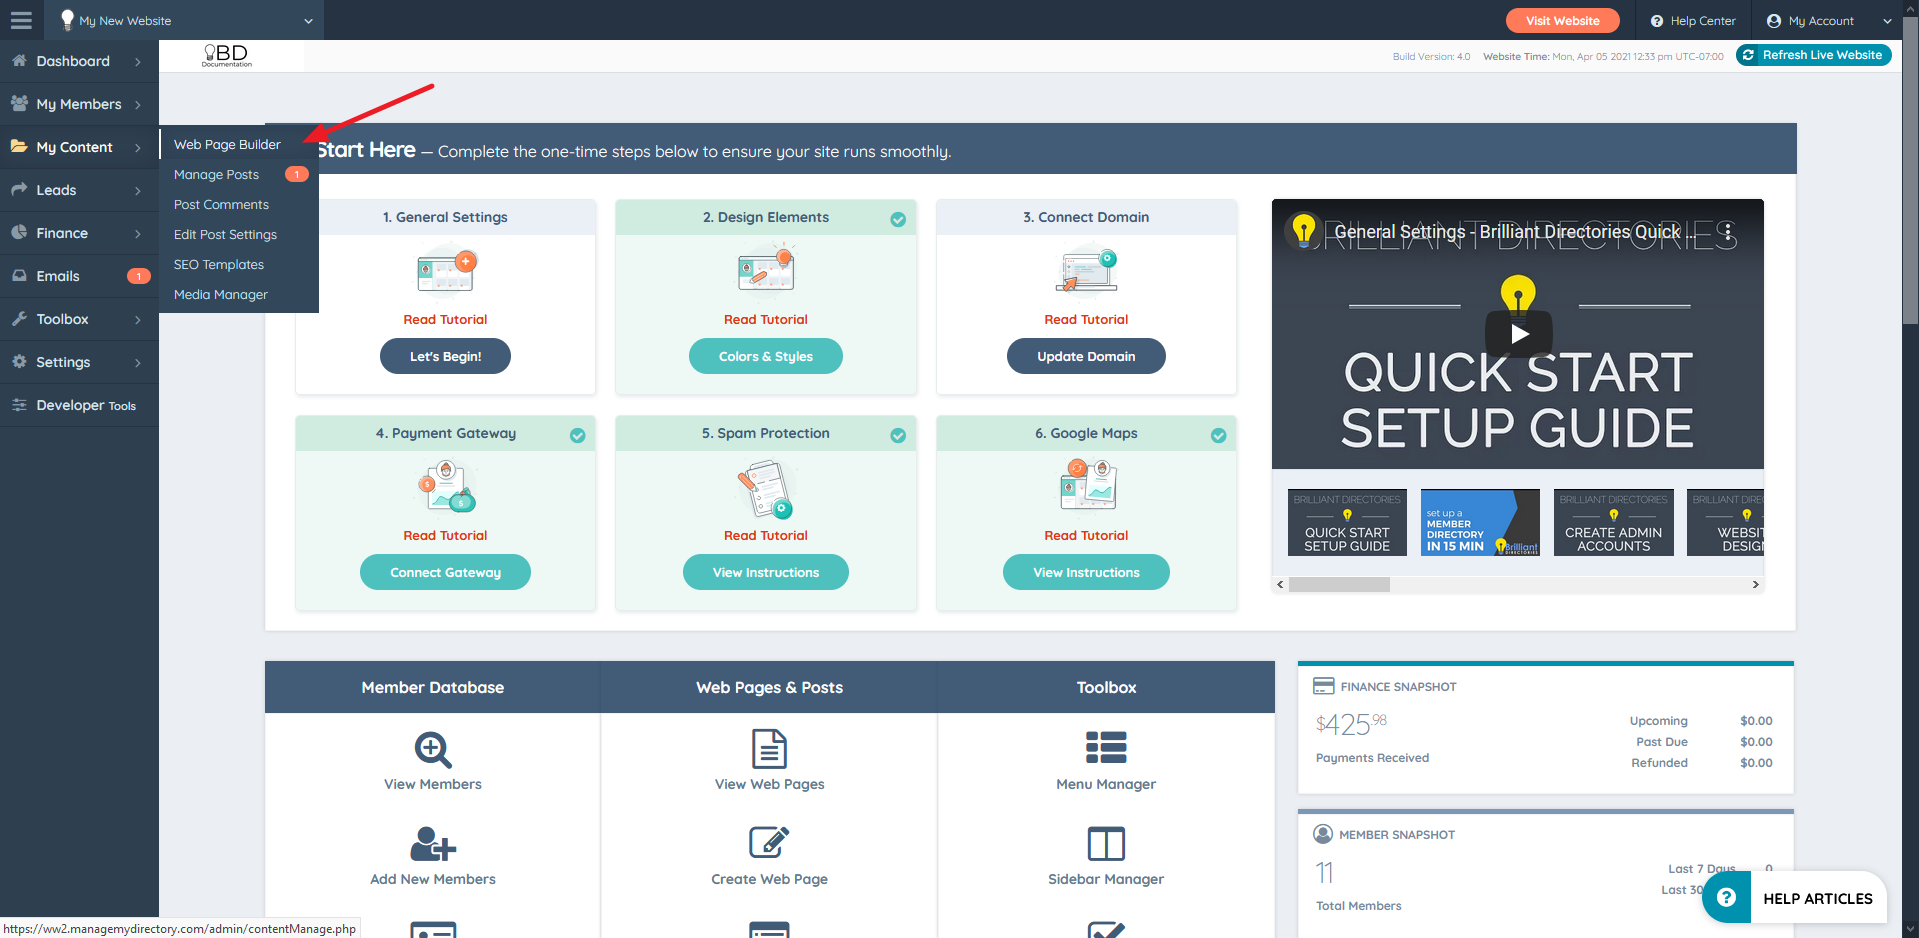1919x938 pixels.
Task: Click the Add New Members person-plus icon
Action: coord(433,844)
